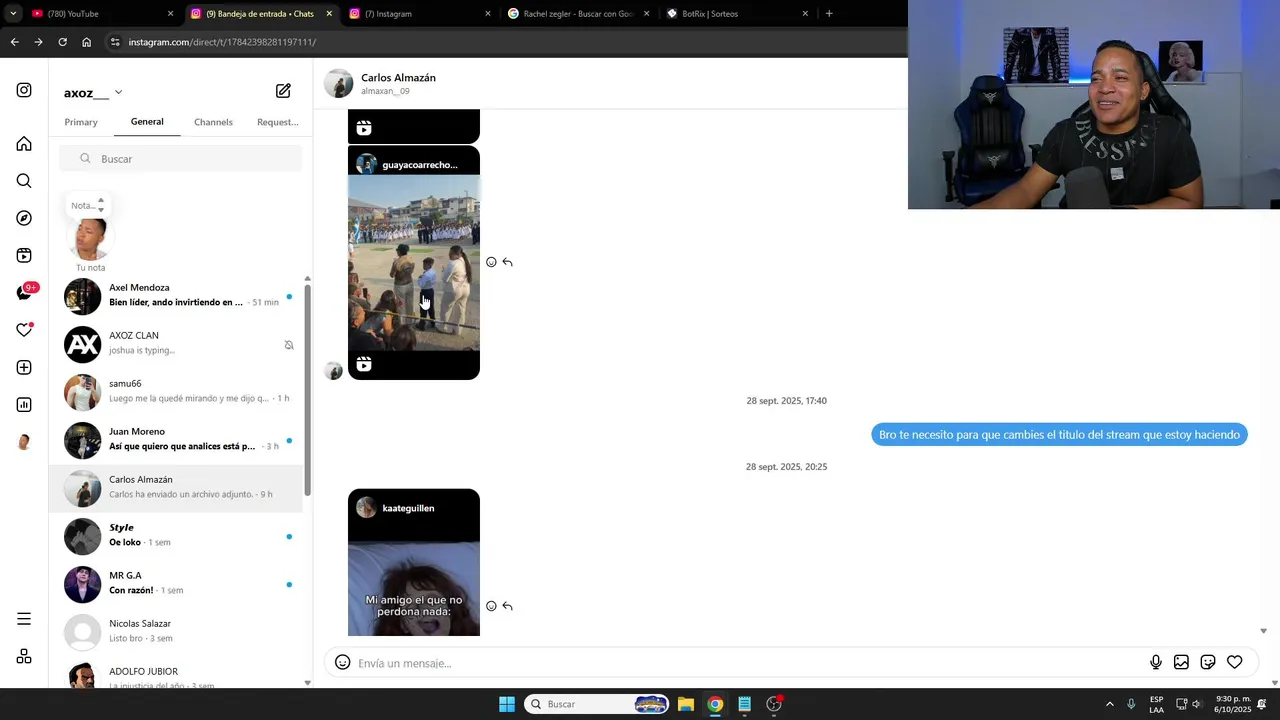Image resolution: width=1280 pixels, height=720 pixels.
Task: Reload the page with browser refresh icon
Action: coord(62,42)
